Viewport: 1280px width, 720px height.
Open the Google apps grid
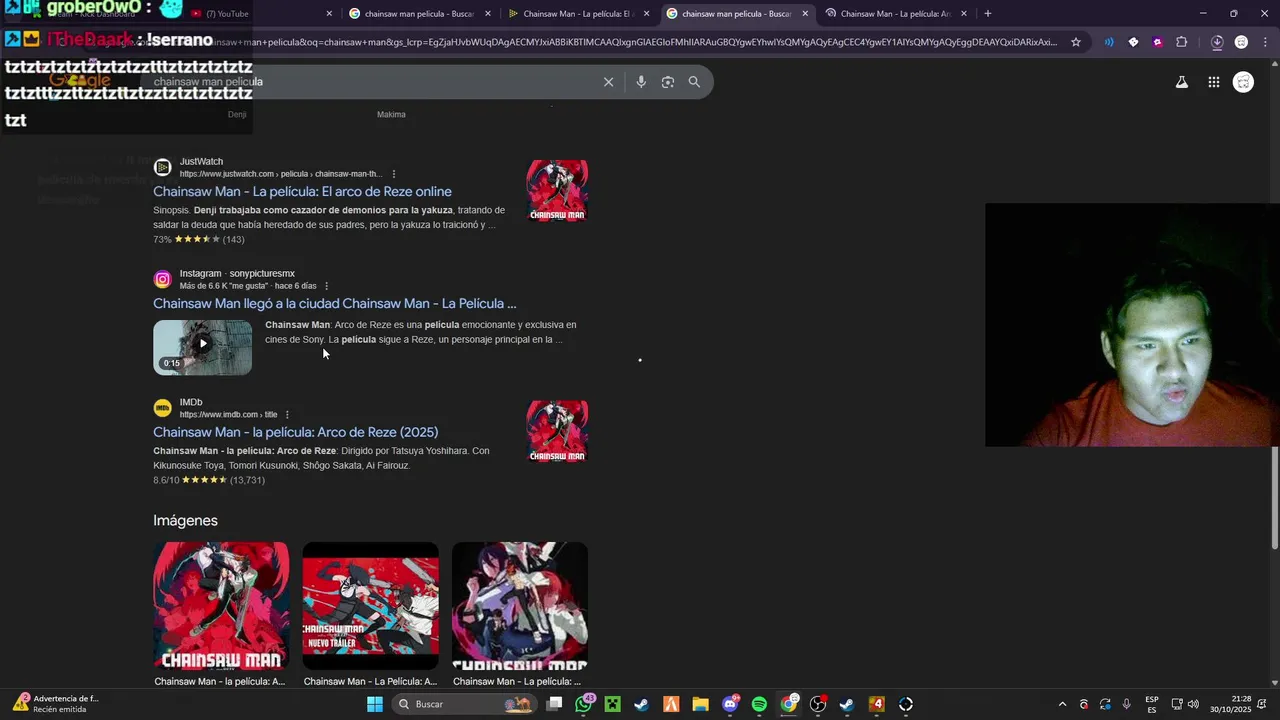point(1214,82)
